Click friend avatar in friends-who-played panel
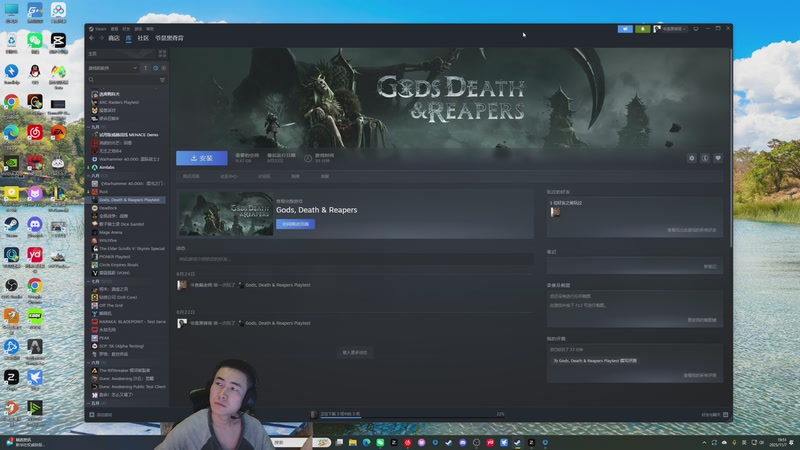The height and width of the screenshot is (450, 800). tap(555, 212)
